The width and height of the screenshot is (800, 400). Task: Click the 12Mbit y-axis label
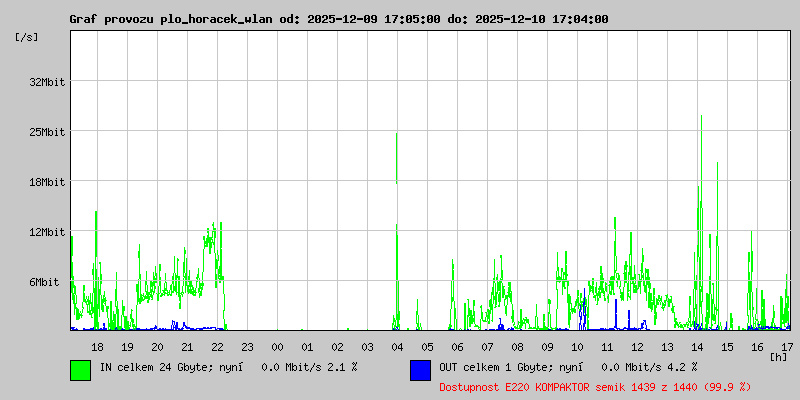pos(47,232)
